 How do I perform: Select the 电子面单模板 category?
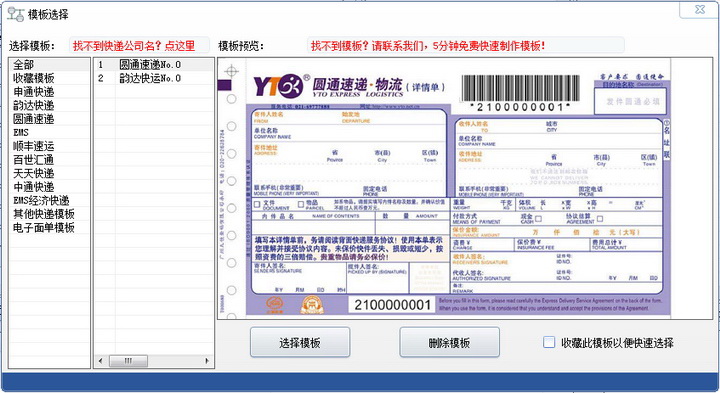(x=50, y=227)
